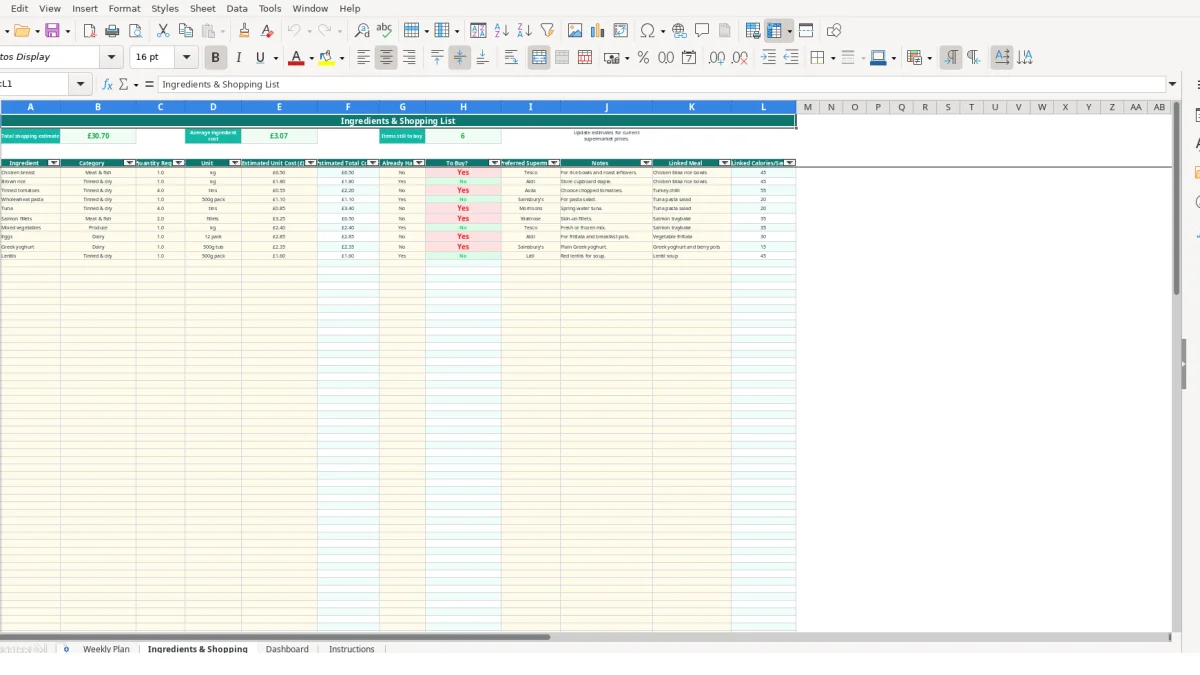The height and width of the screenshot is (675, 1200).
Task: Toggle left-to-right text direction
Action: [951, 58]
